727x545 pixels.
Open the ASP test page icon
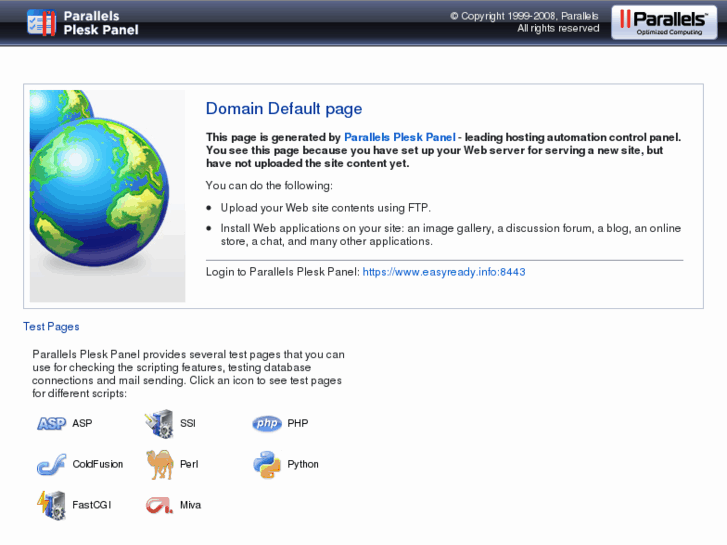tap(51, 423)
